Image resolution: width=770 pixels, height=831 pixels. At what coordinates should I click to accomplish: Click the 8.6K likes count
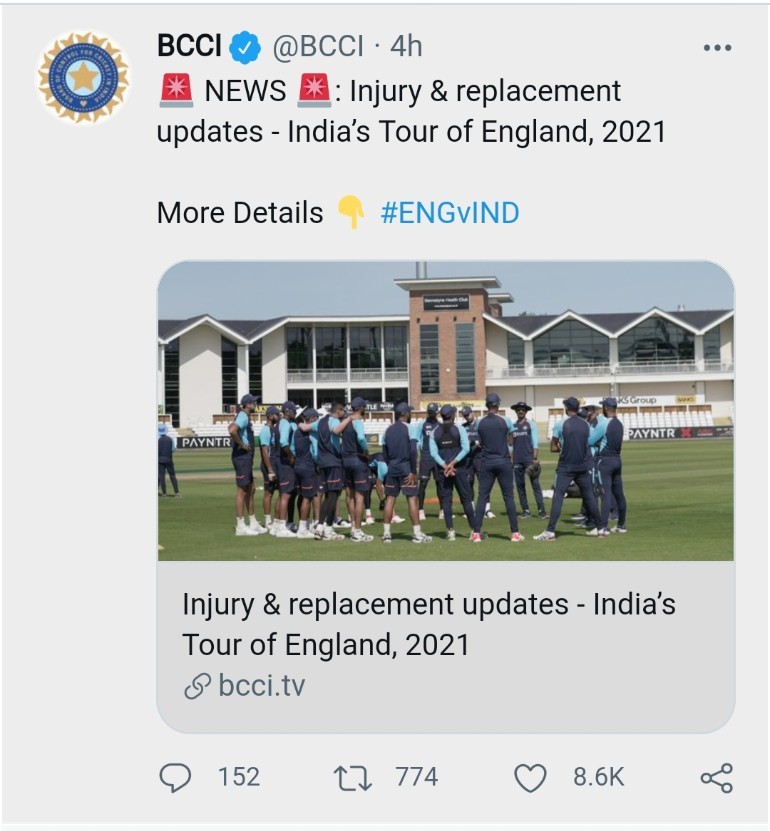[x=598, y=777]
